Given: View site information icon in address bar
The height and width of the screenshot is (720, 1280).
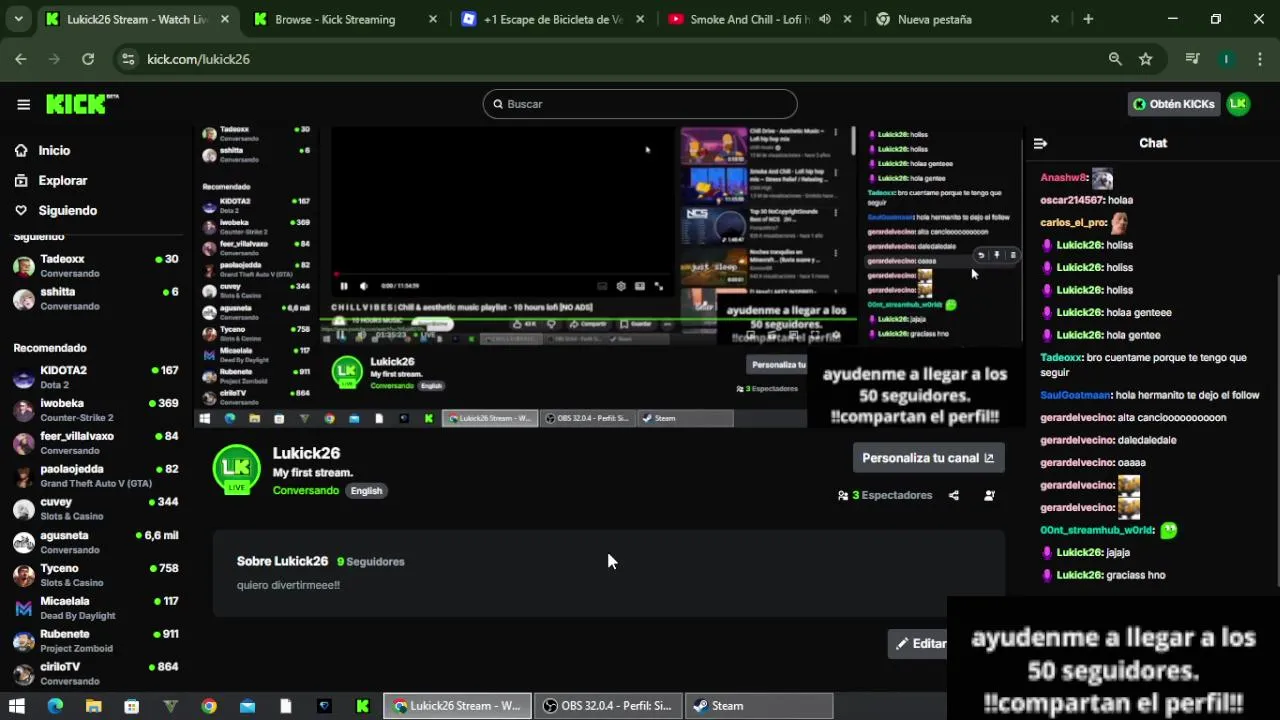Looking at the screenshot, I should pos(128,59).
